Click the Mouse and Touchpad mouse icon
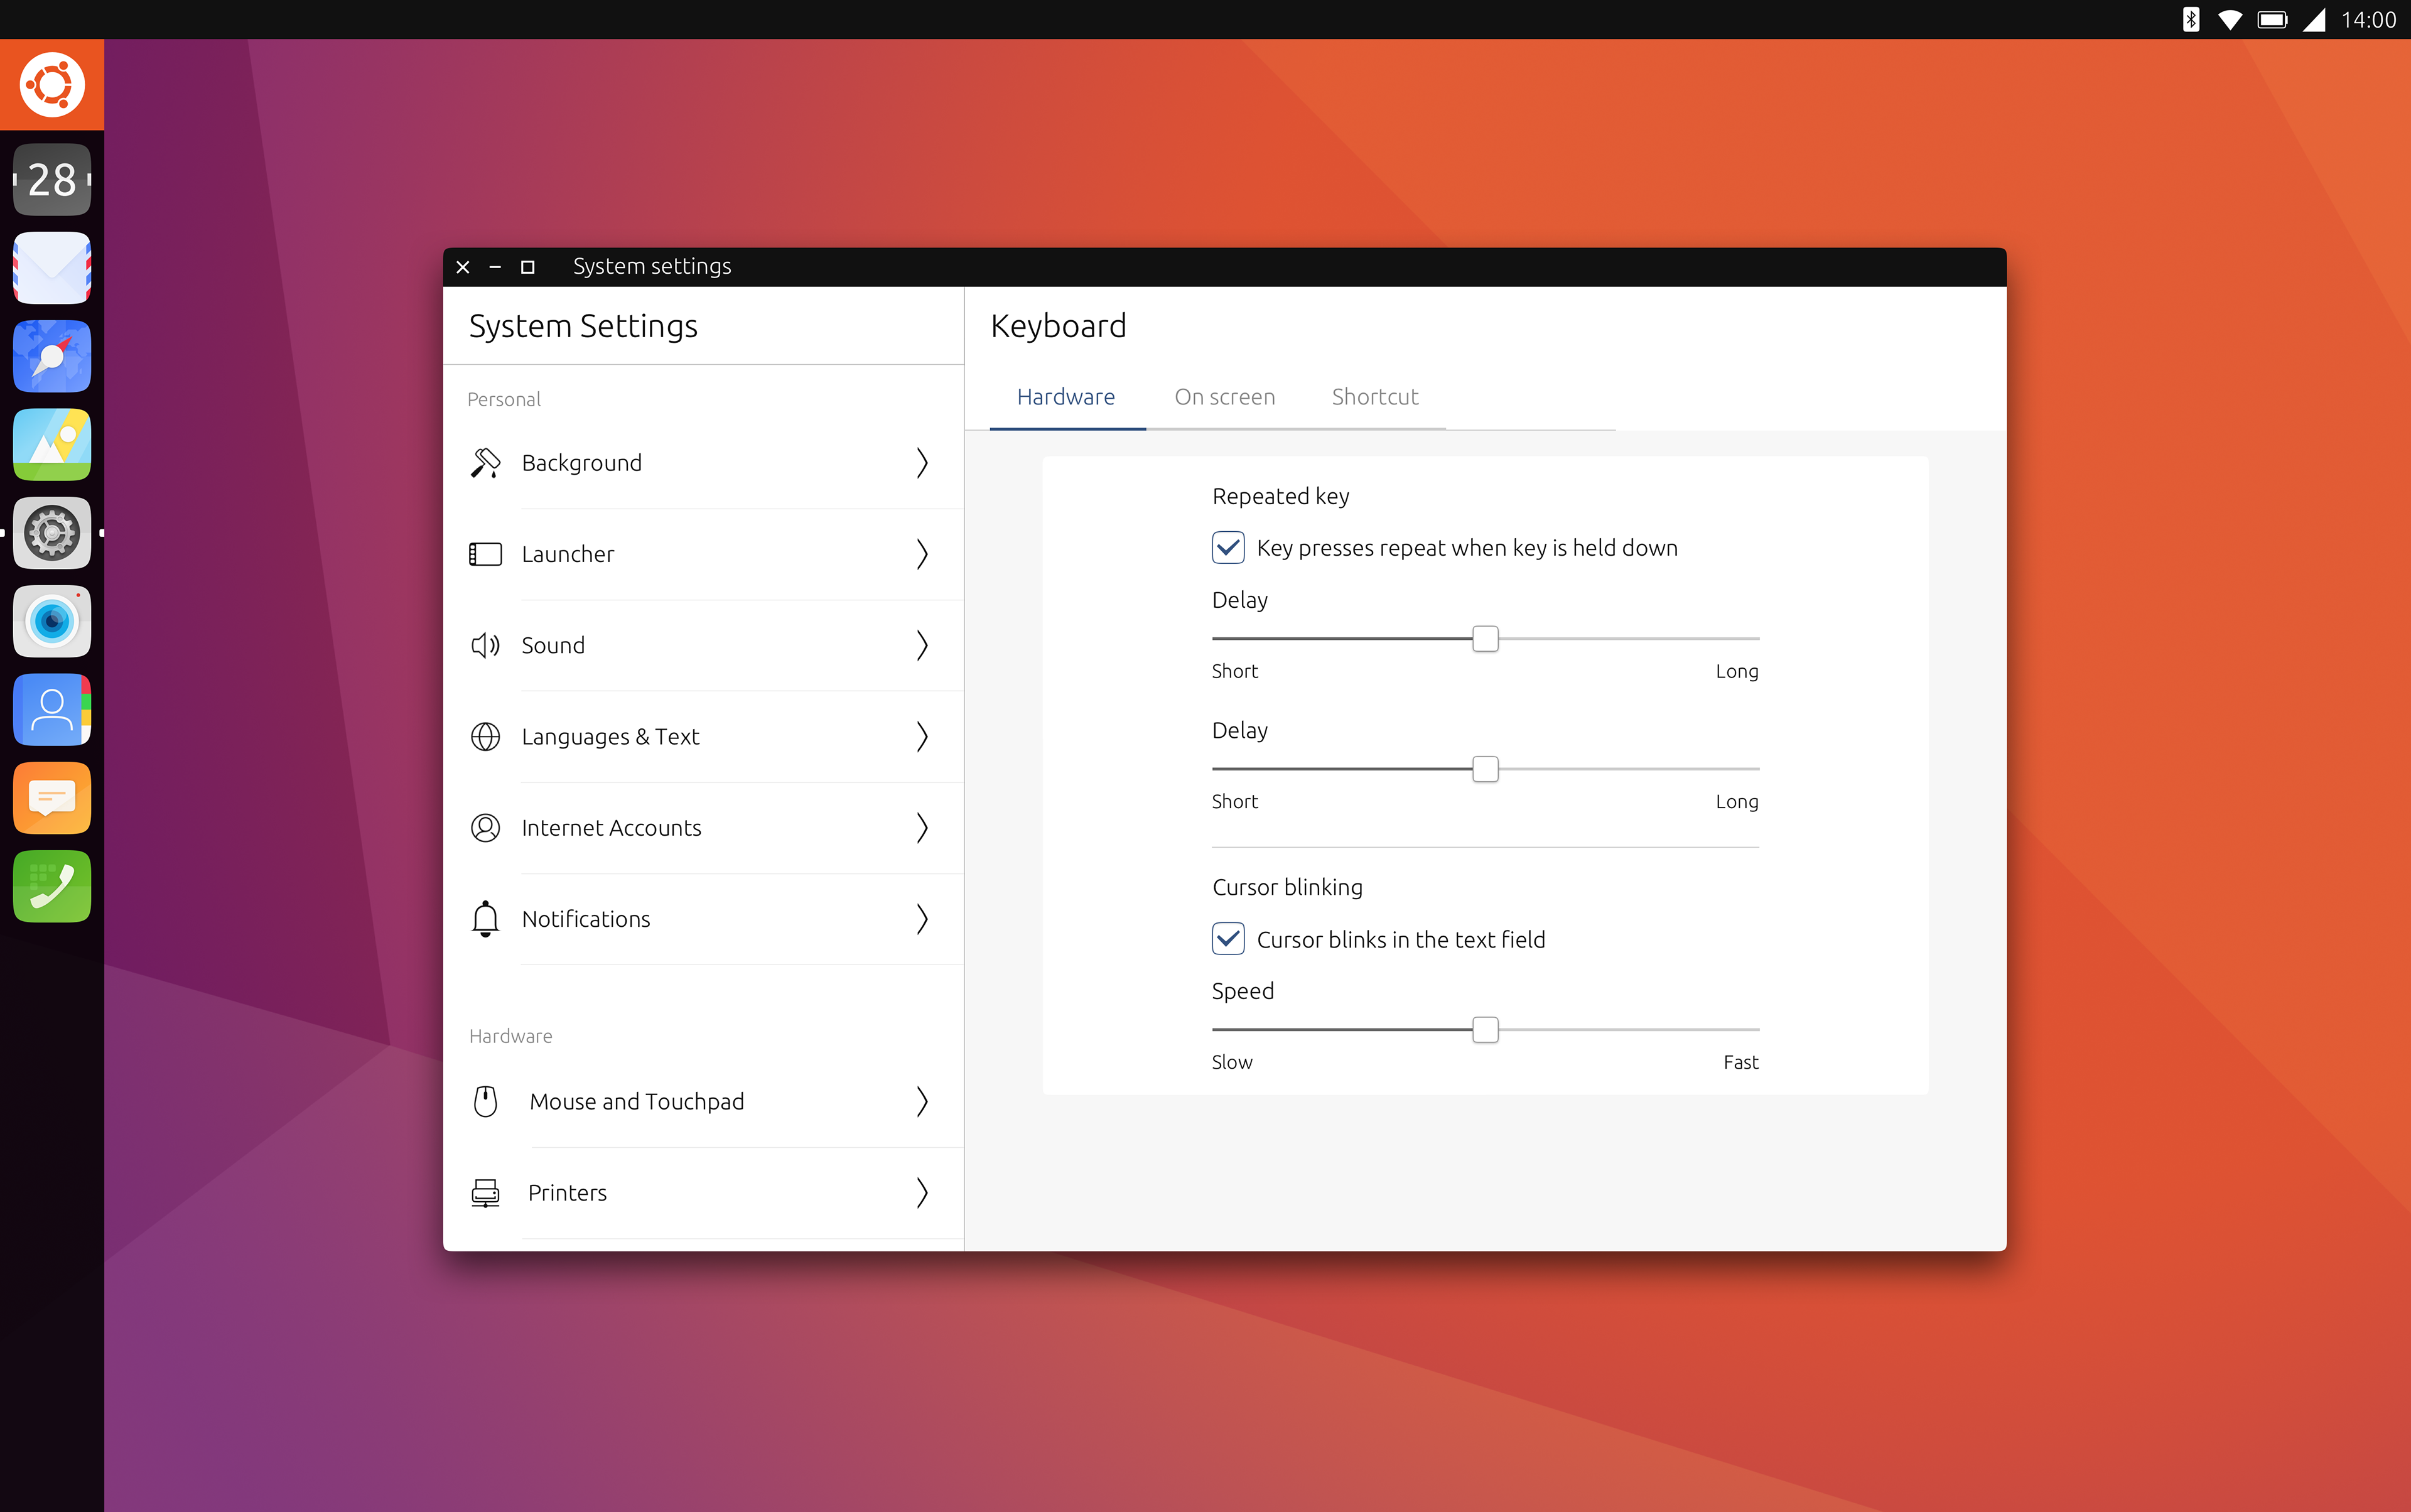This screenshot has width=2411, height=1512. 485,1101
